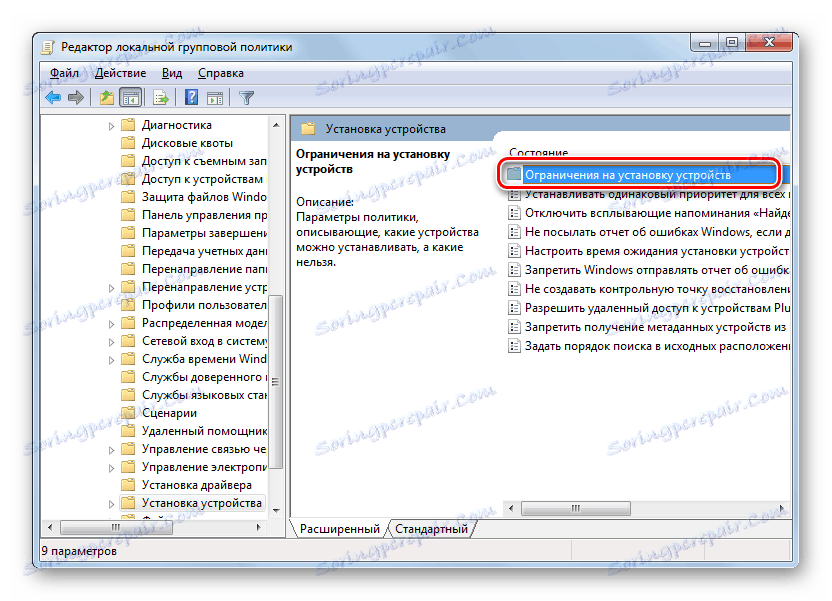Expand the Управление связью че node

[111, 450]
